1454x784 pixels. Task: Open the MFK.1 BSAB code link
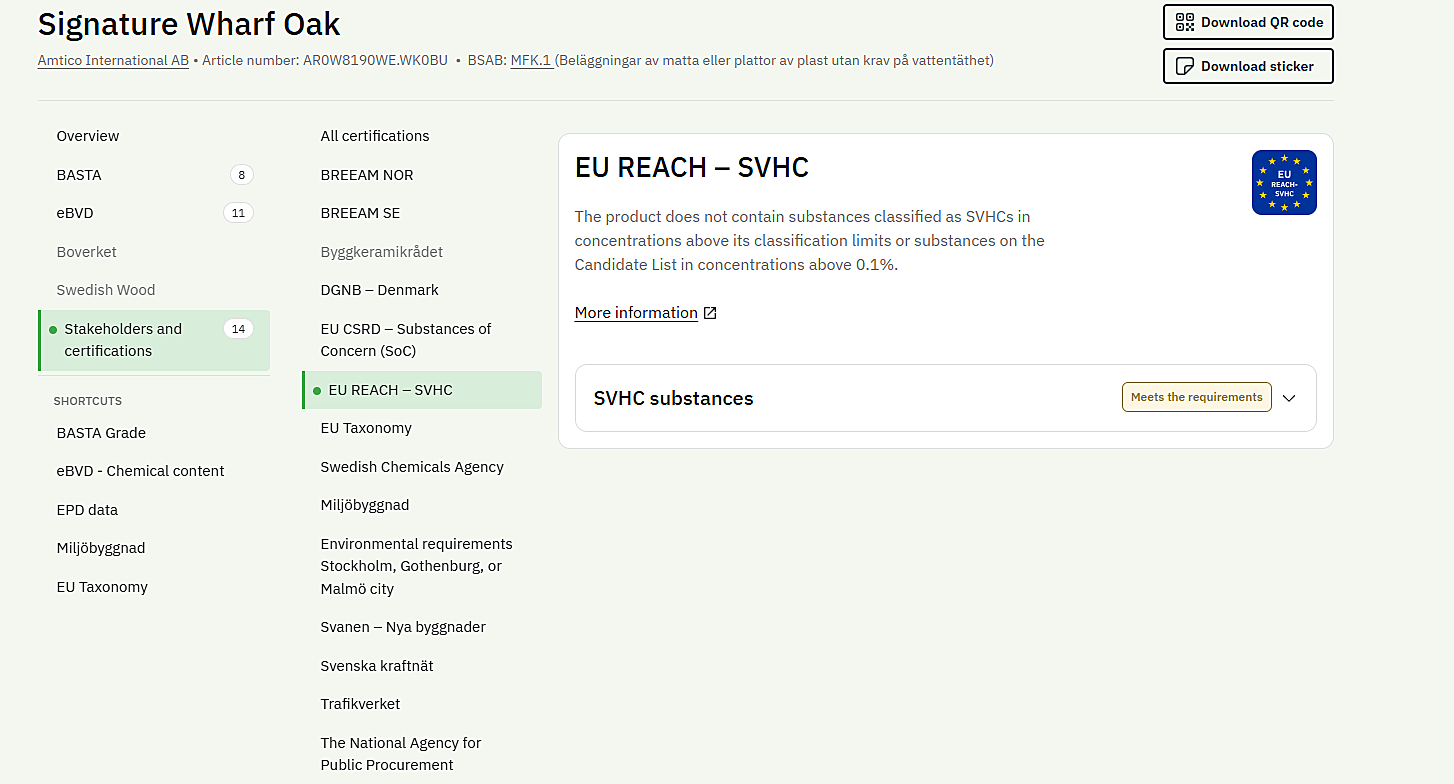point(532,60)
